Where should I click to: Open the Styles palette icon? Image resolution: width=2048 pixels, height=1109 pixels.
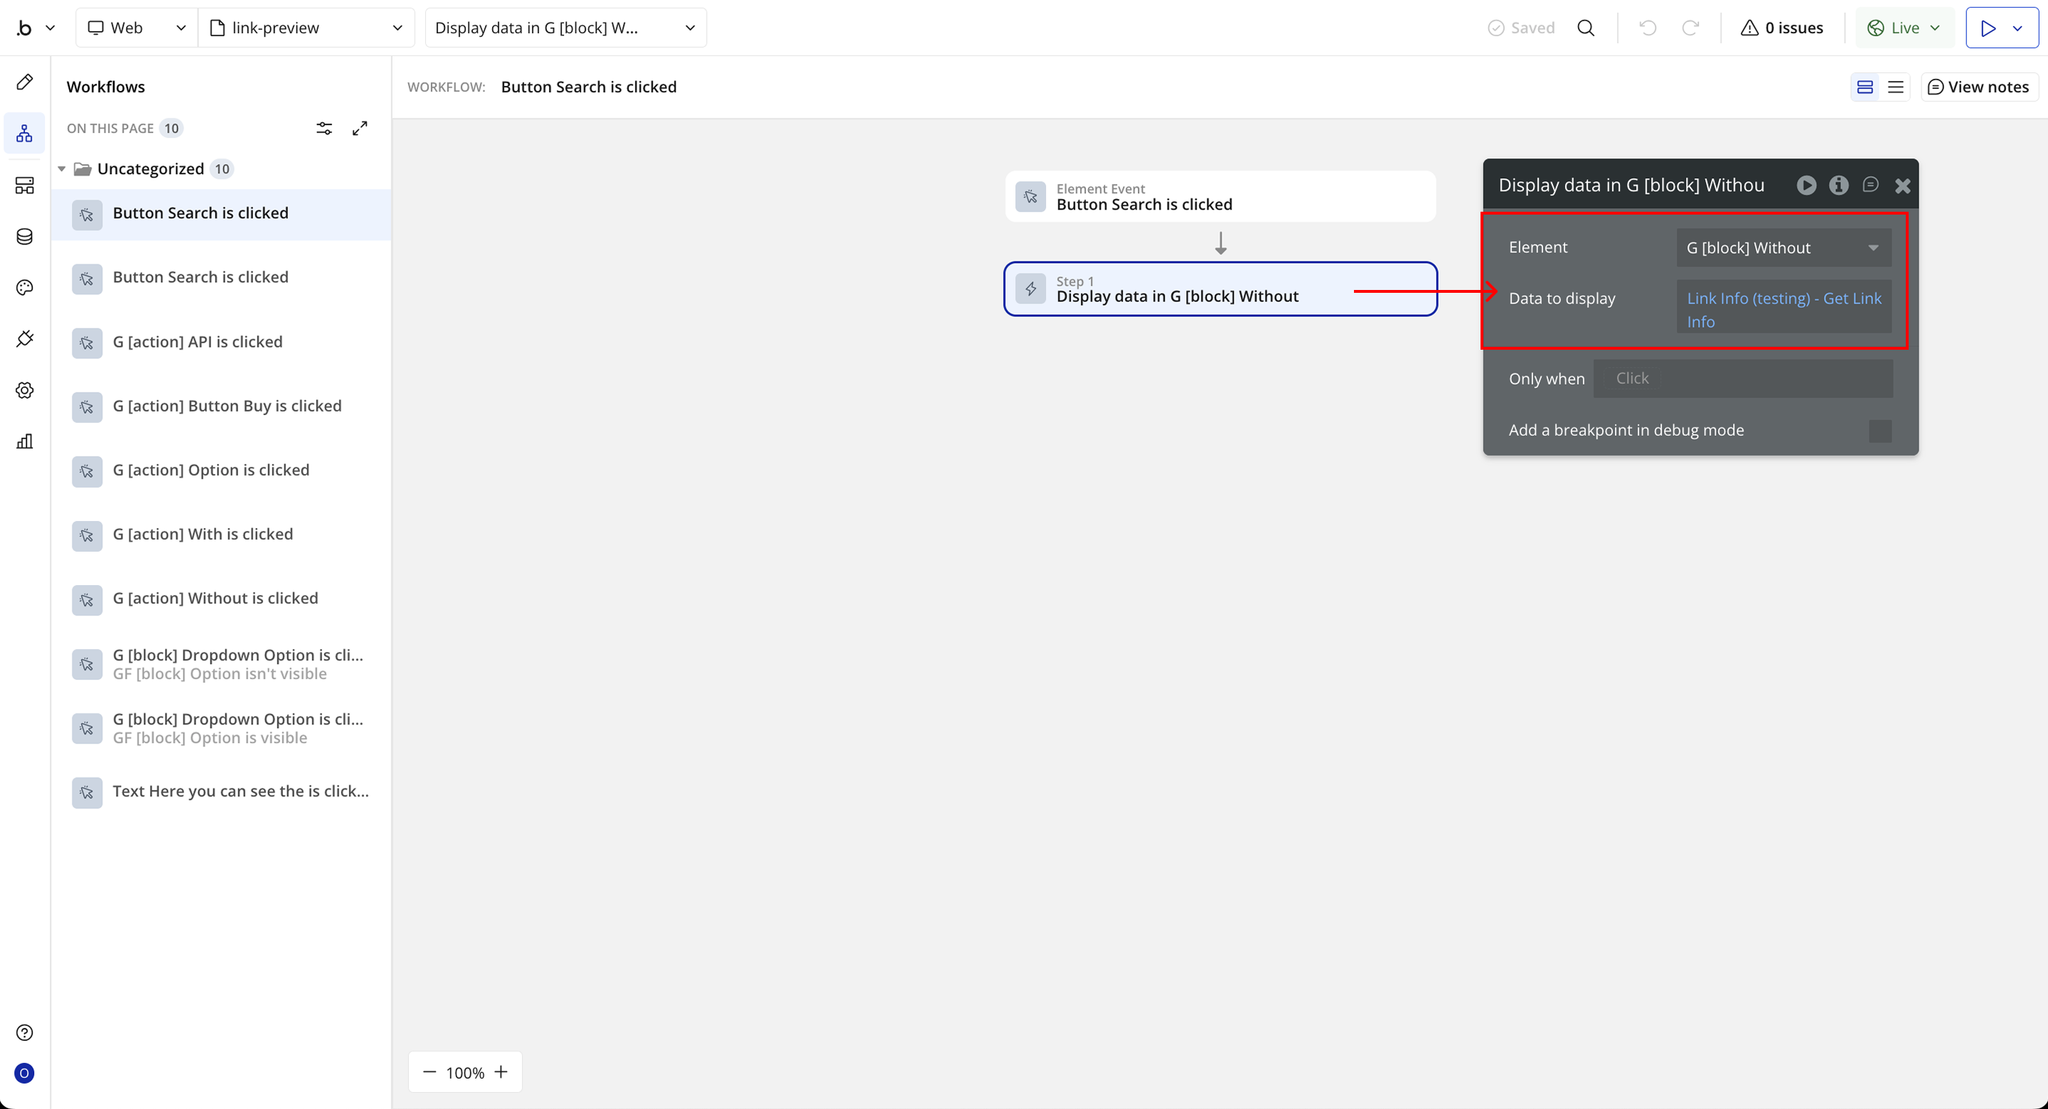[25, 288]
